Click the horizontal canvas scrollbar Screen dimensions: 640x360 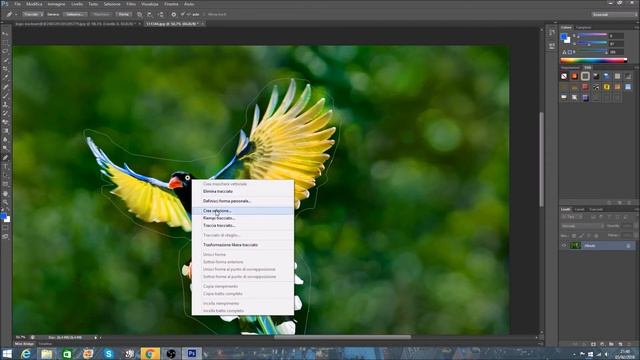pyautogui.click(x=342, y=337)
